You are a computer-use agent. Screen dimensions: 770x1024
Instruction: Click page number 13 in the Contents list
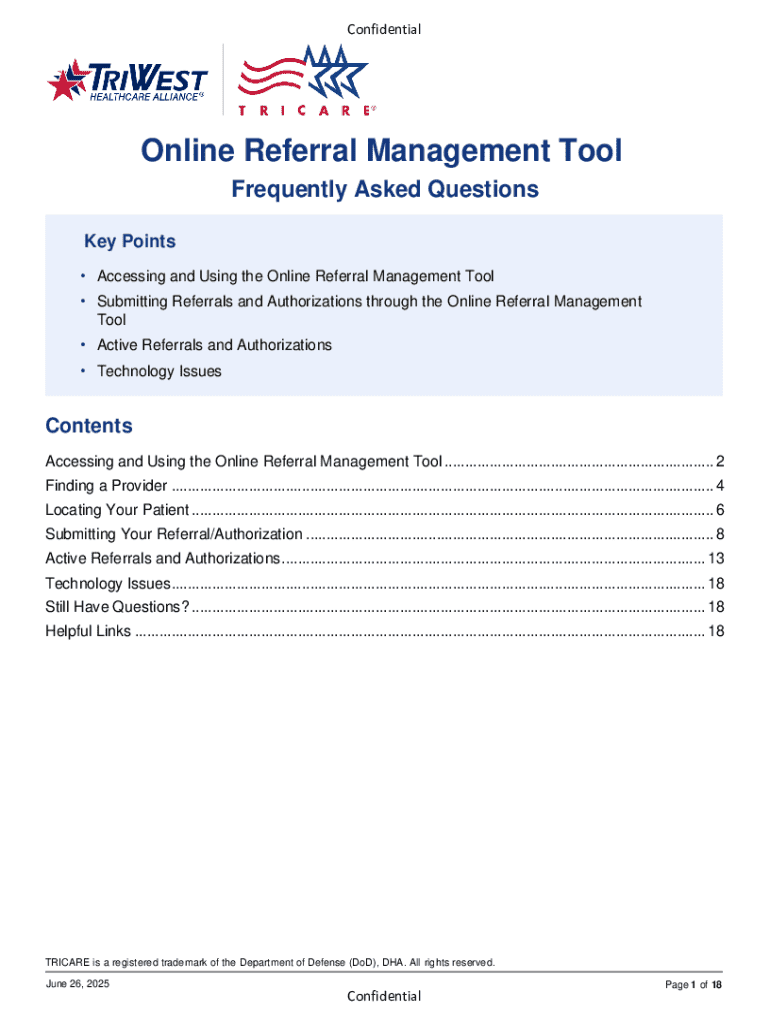[x=715, y=558]
